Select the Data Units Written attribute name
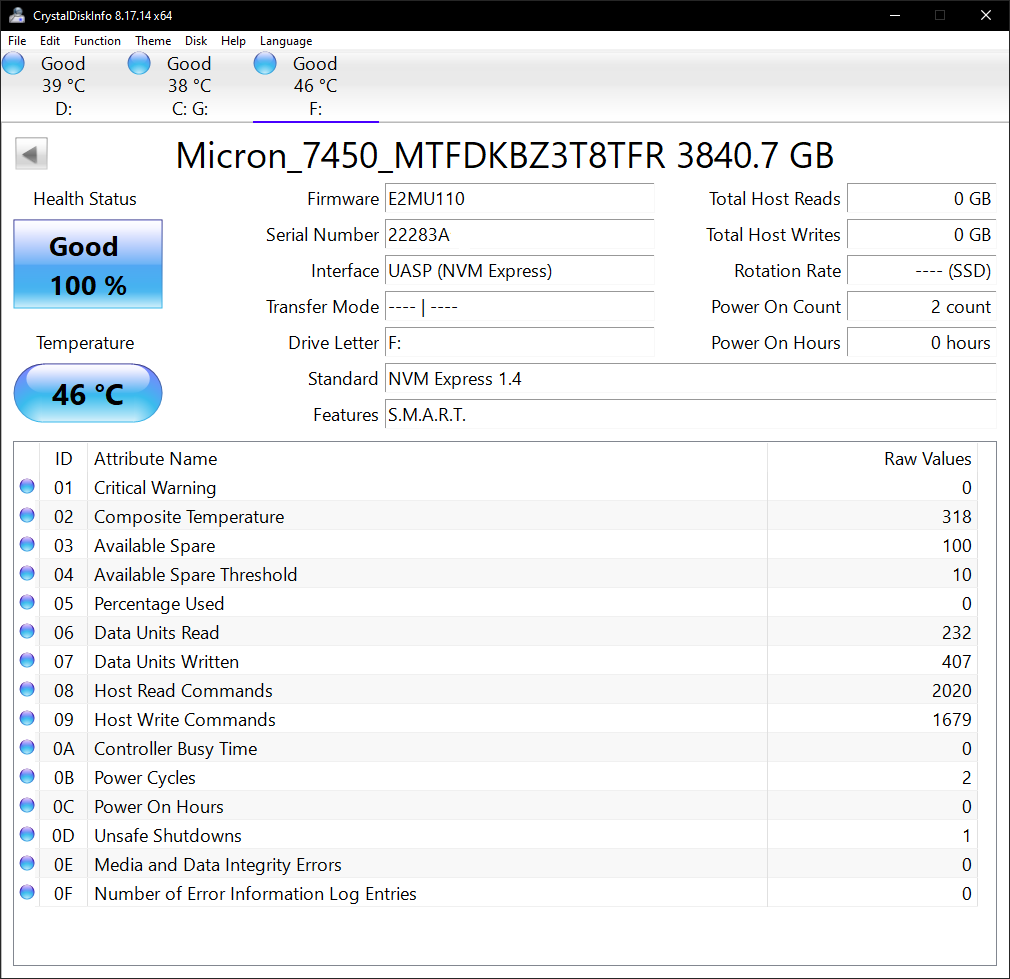1010x979 pixels. 166,661
